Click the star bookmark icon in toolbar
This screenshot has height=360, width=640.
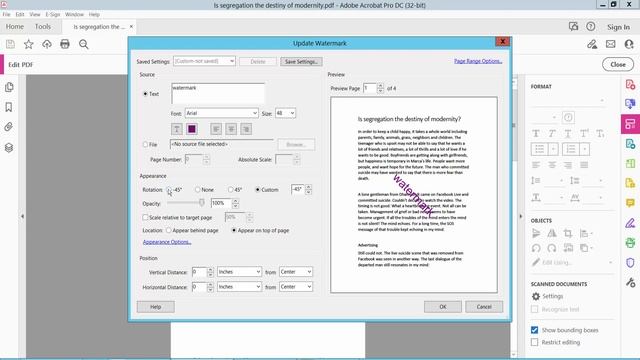(x=29, y=44)
